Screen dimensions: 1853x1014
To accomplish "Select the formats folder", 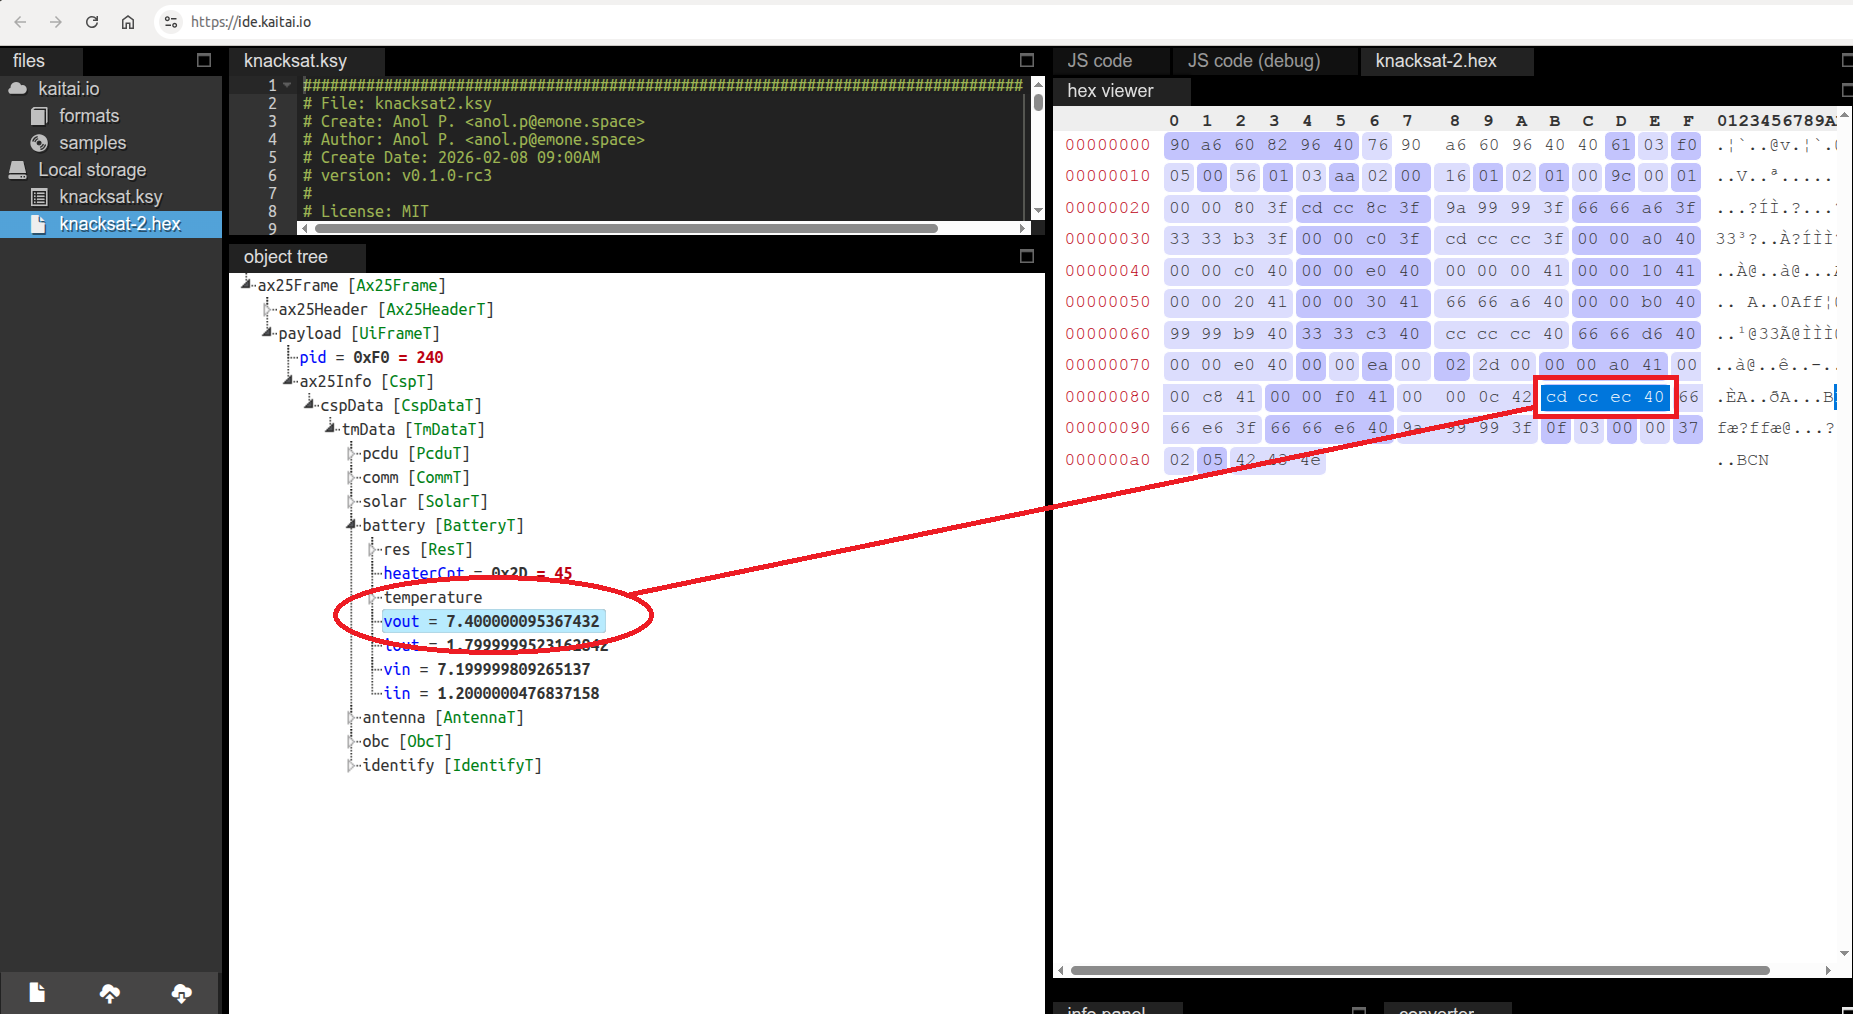I will point(88,116).
